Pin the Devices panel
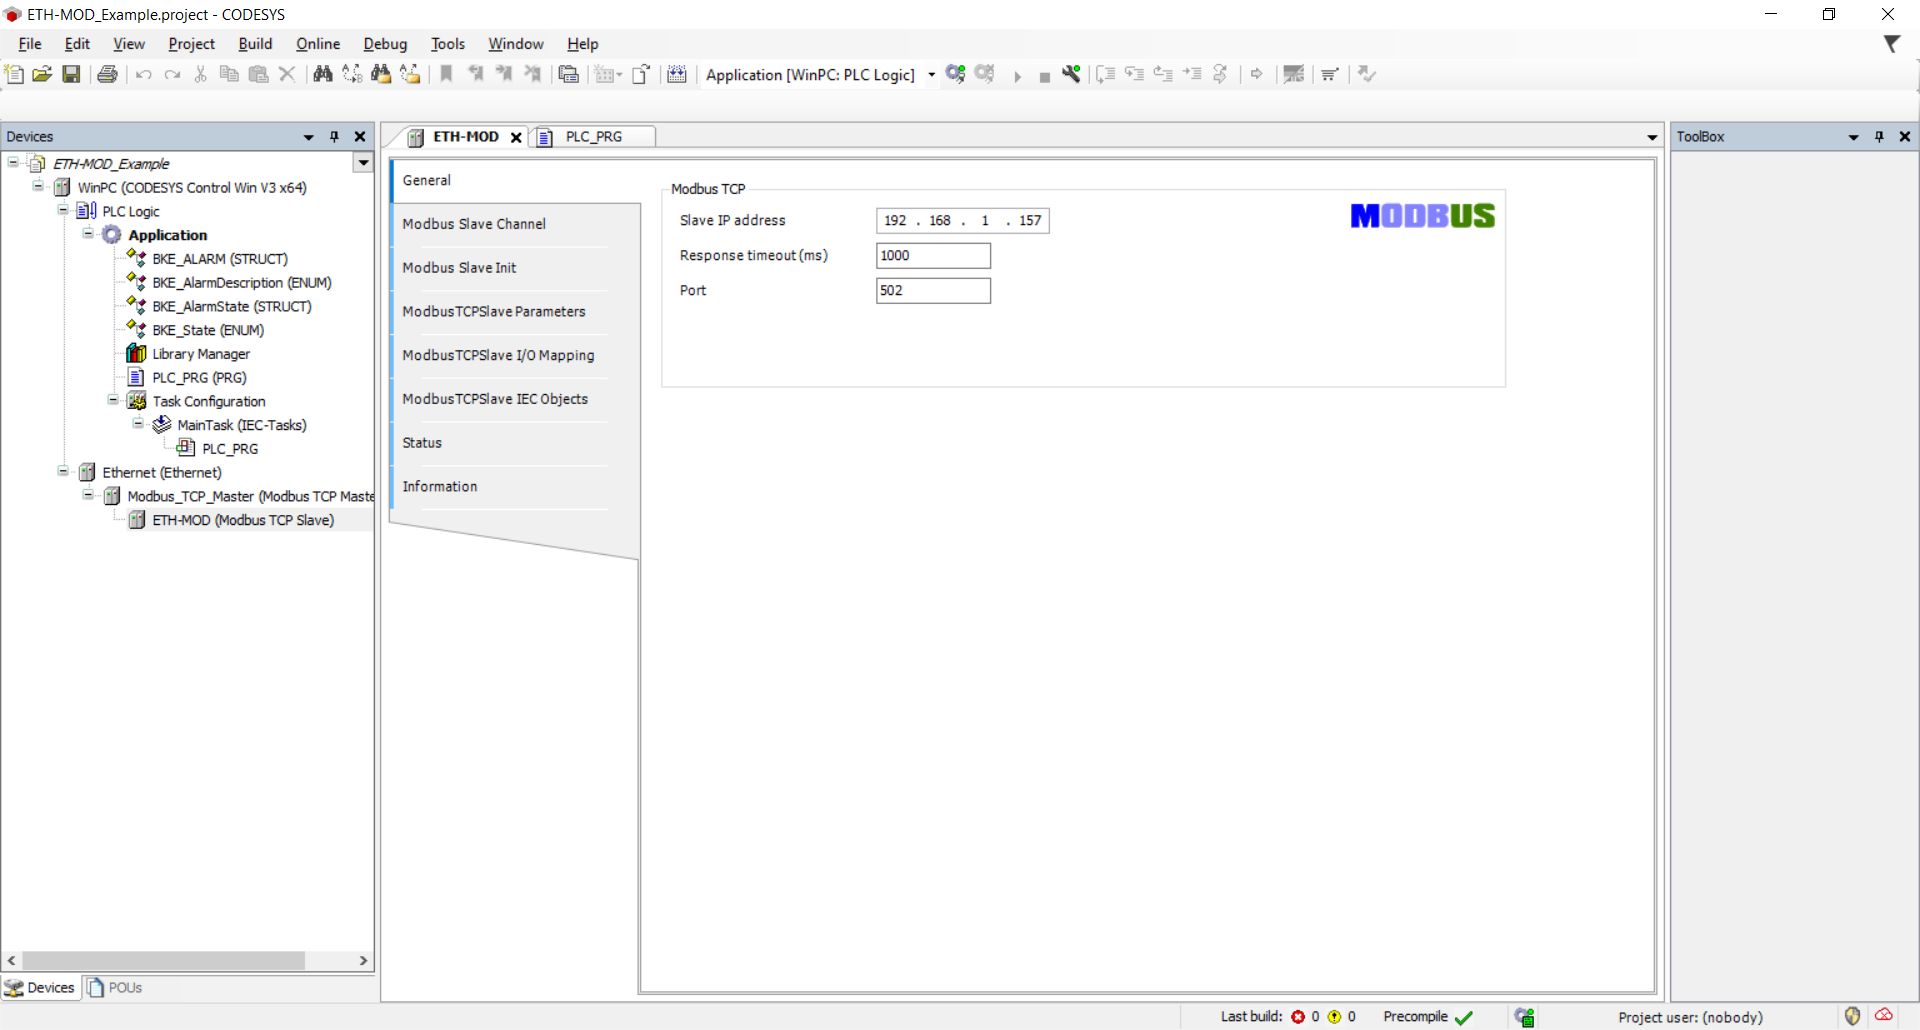The height and width of the screenshot is (1030, 1920). point(334,137)
